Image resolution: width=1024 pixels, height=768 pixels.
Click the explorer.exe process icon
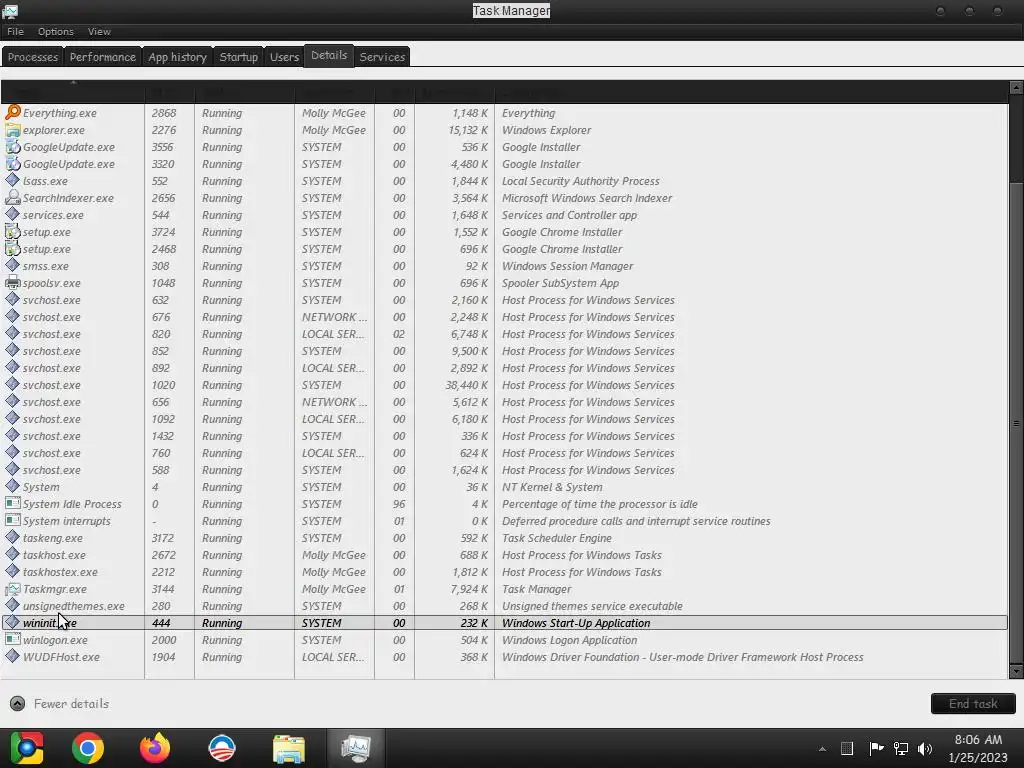12,129
